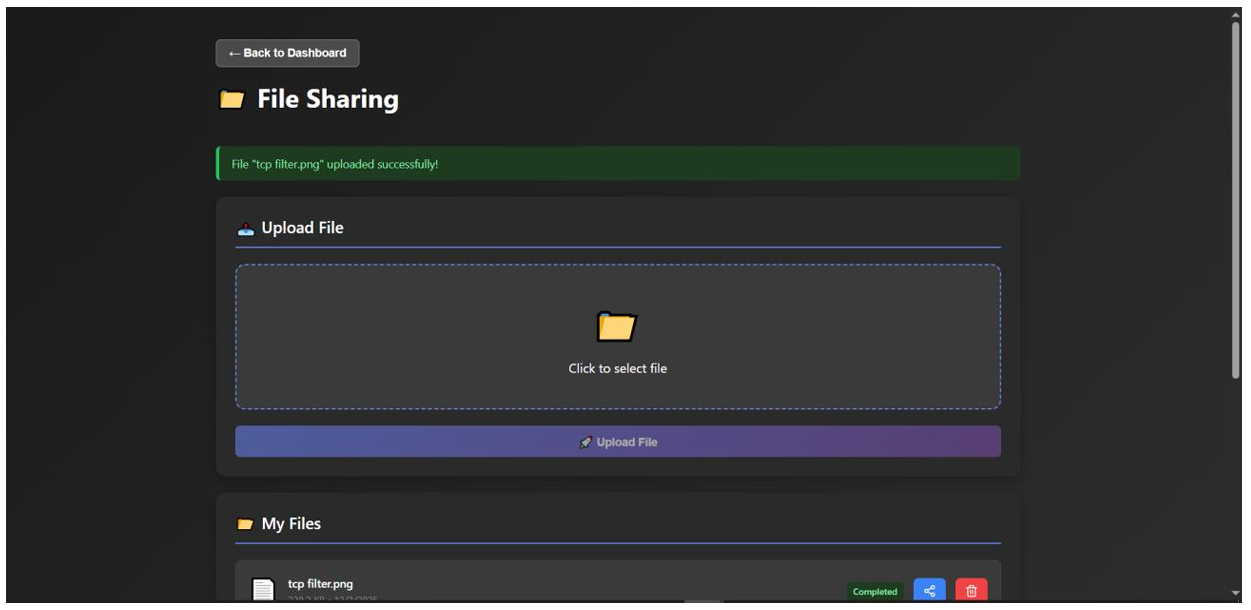
Task: Click the document icon for tcp filter.png
Action: pyautogui.click(x=262, y=590)
